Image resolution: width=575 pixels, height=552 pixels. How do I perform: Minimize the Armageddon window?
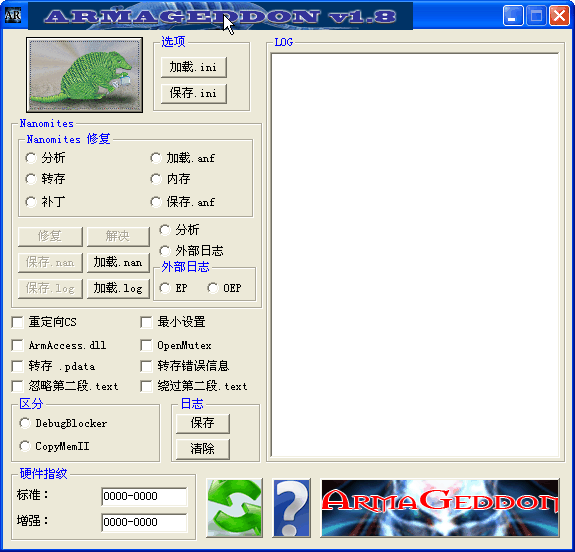[513, 16]
